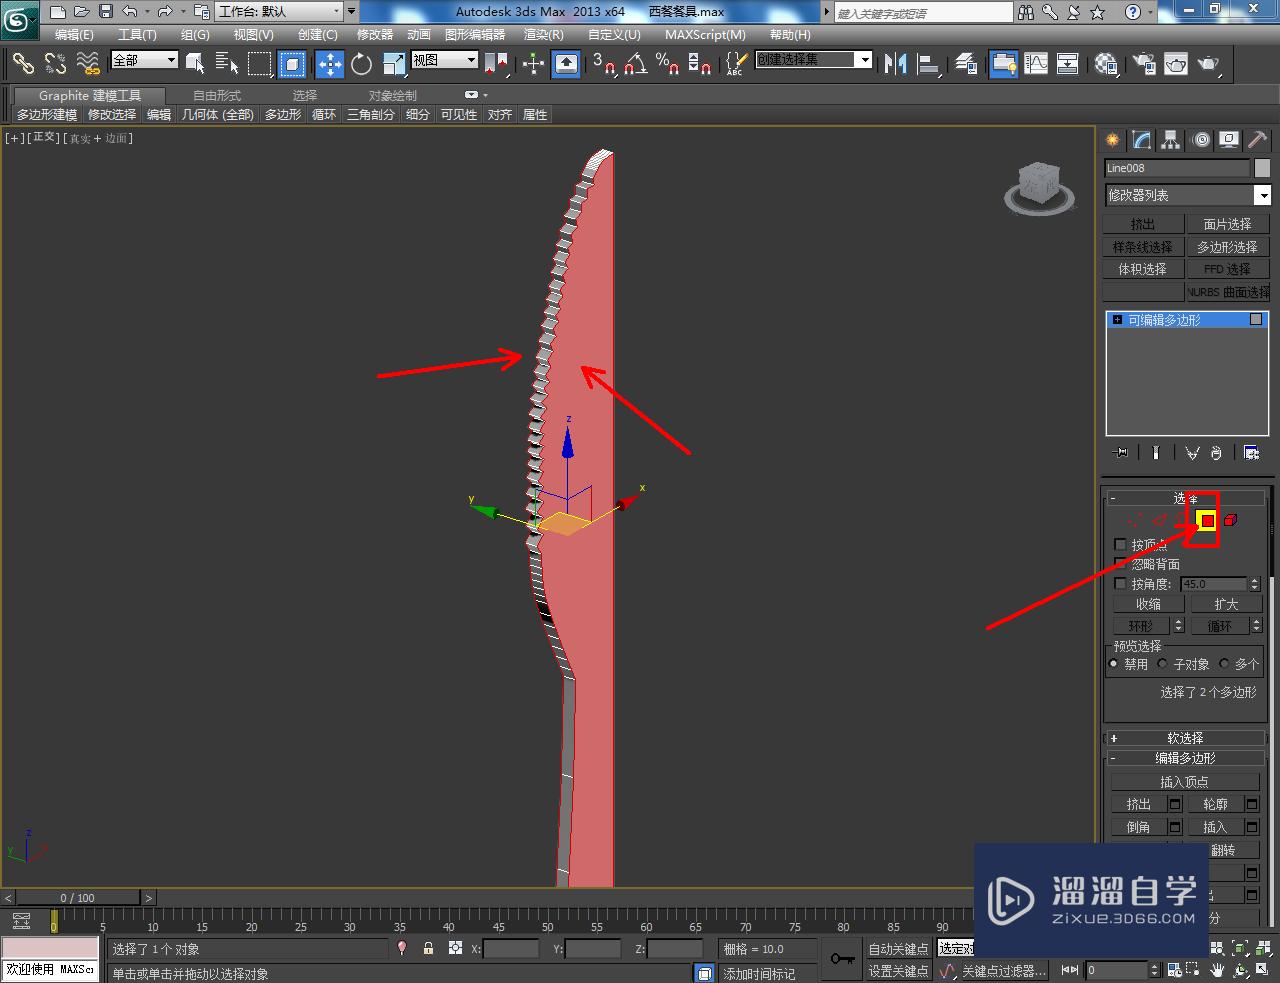Switch to the 自由形式 ribbon tab
Screen dimensions: 1280x983
click(x=217, y=96)
